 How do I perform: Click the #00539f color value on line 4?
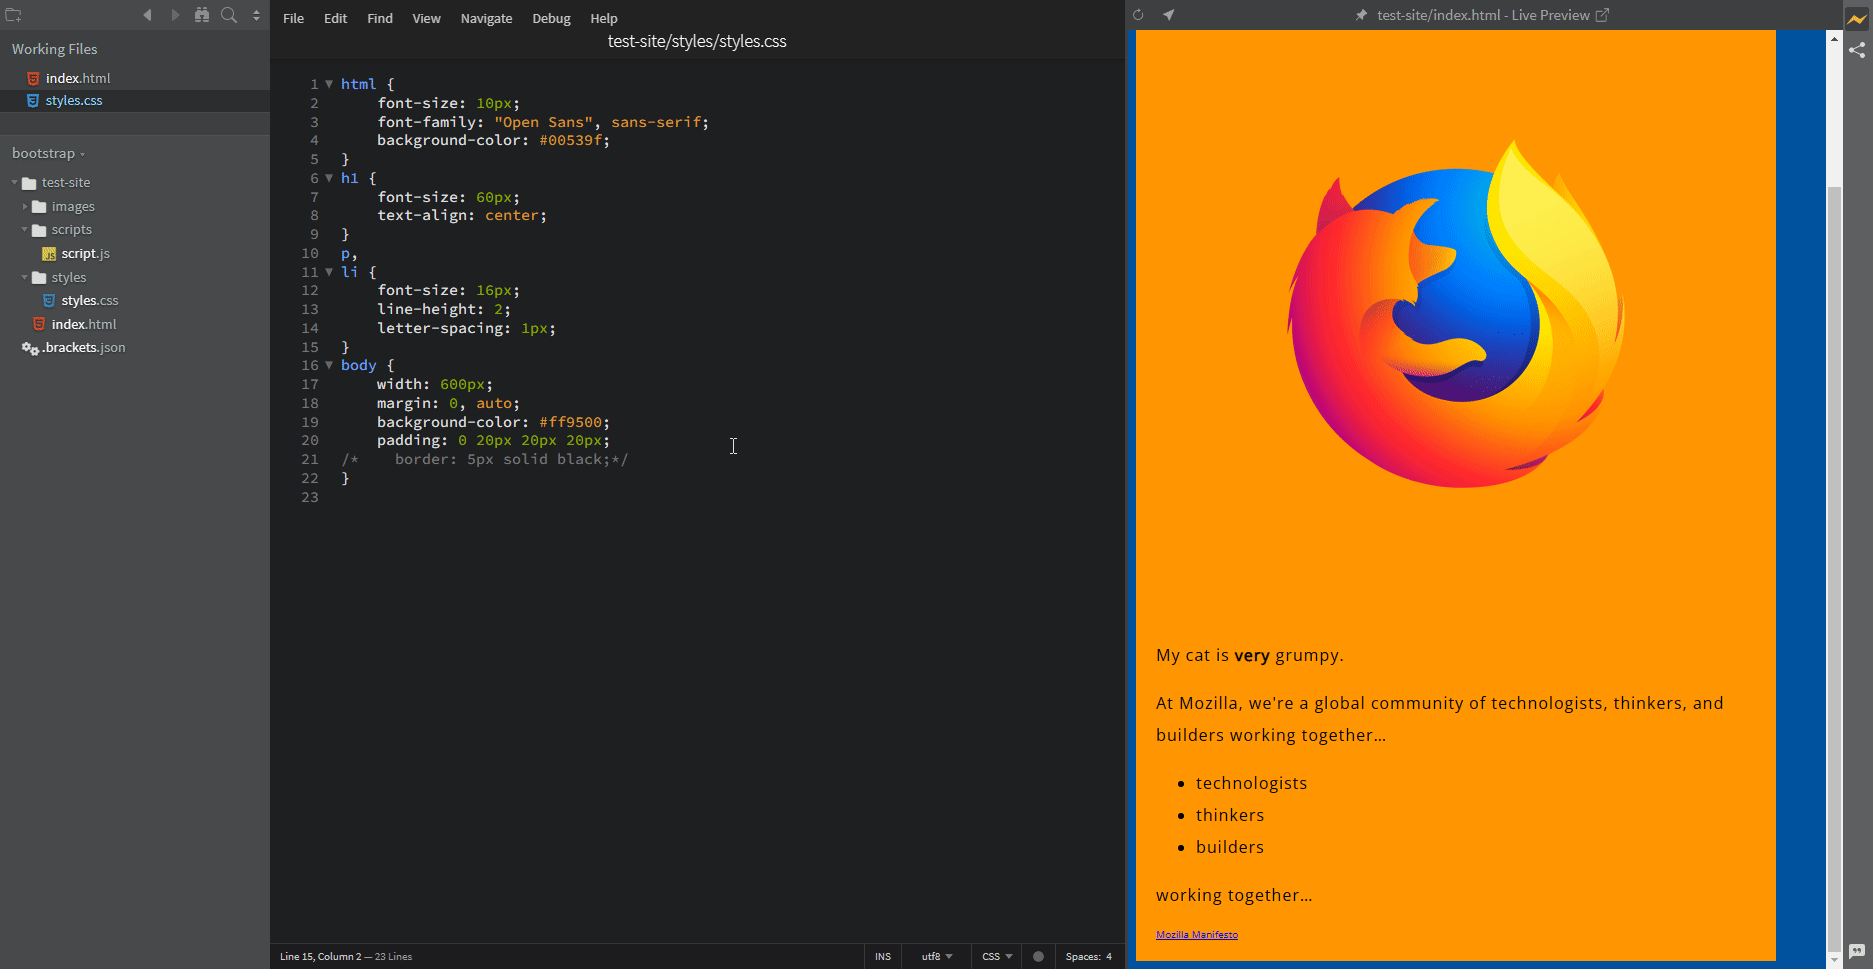coord(570,140)
